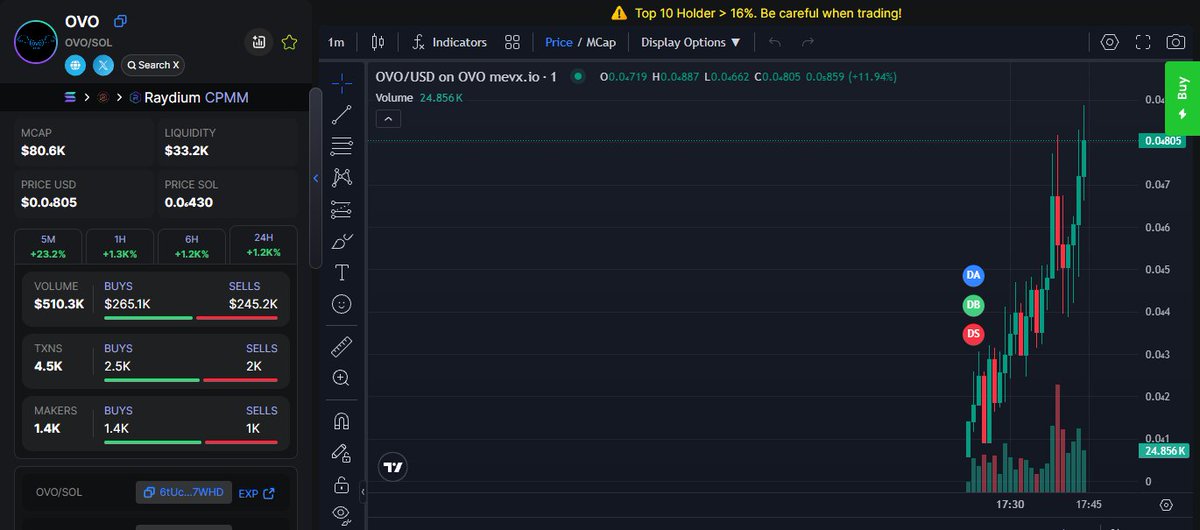The width and height of the screenshot is (1200, 530).
Task: Select the chart patterns tool
Action: tap(341, 177)
